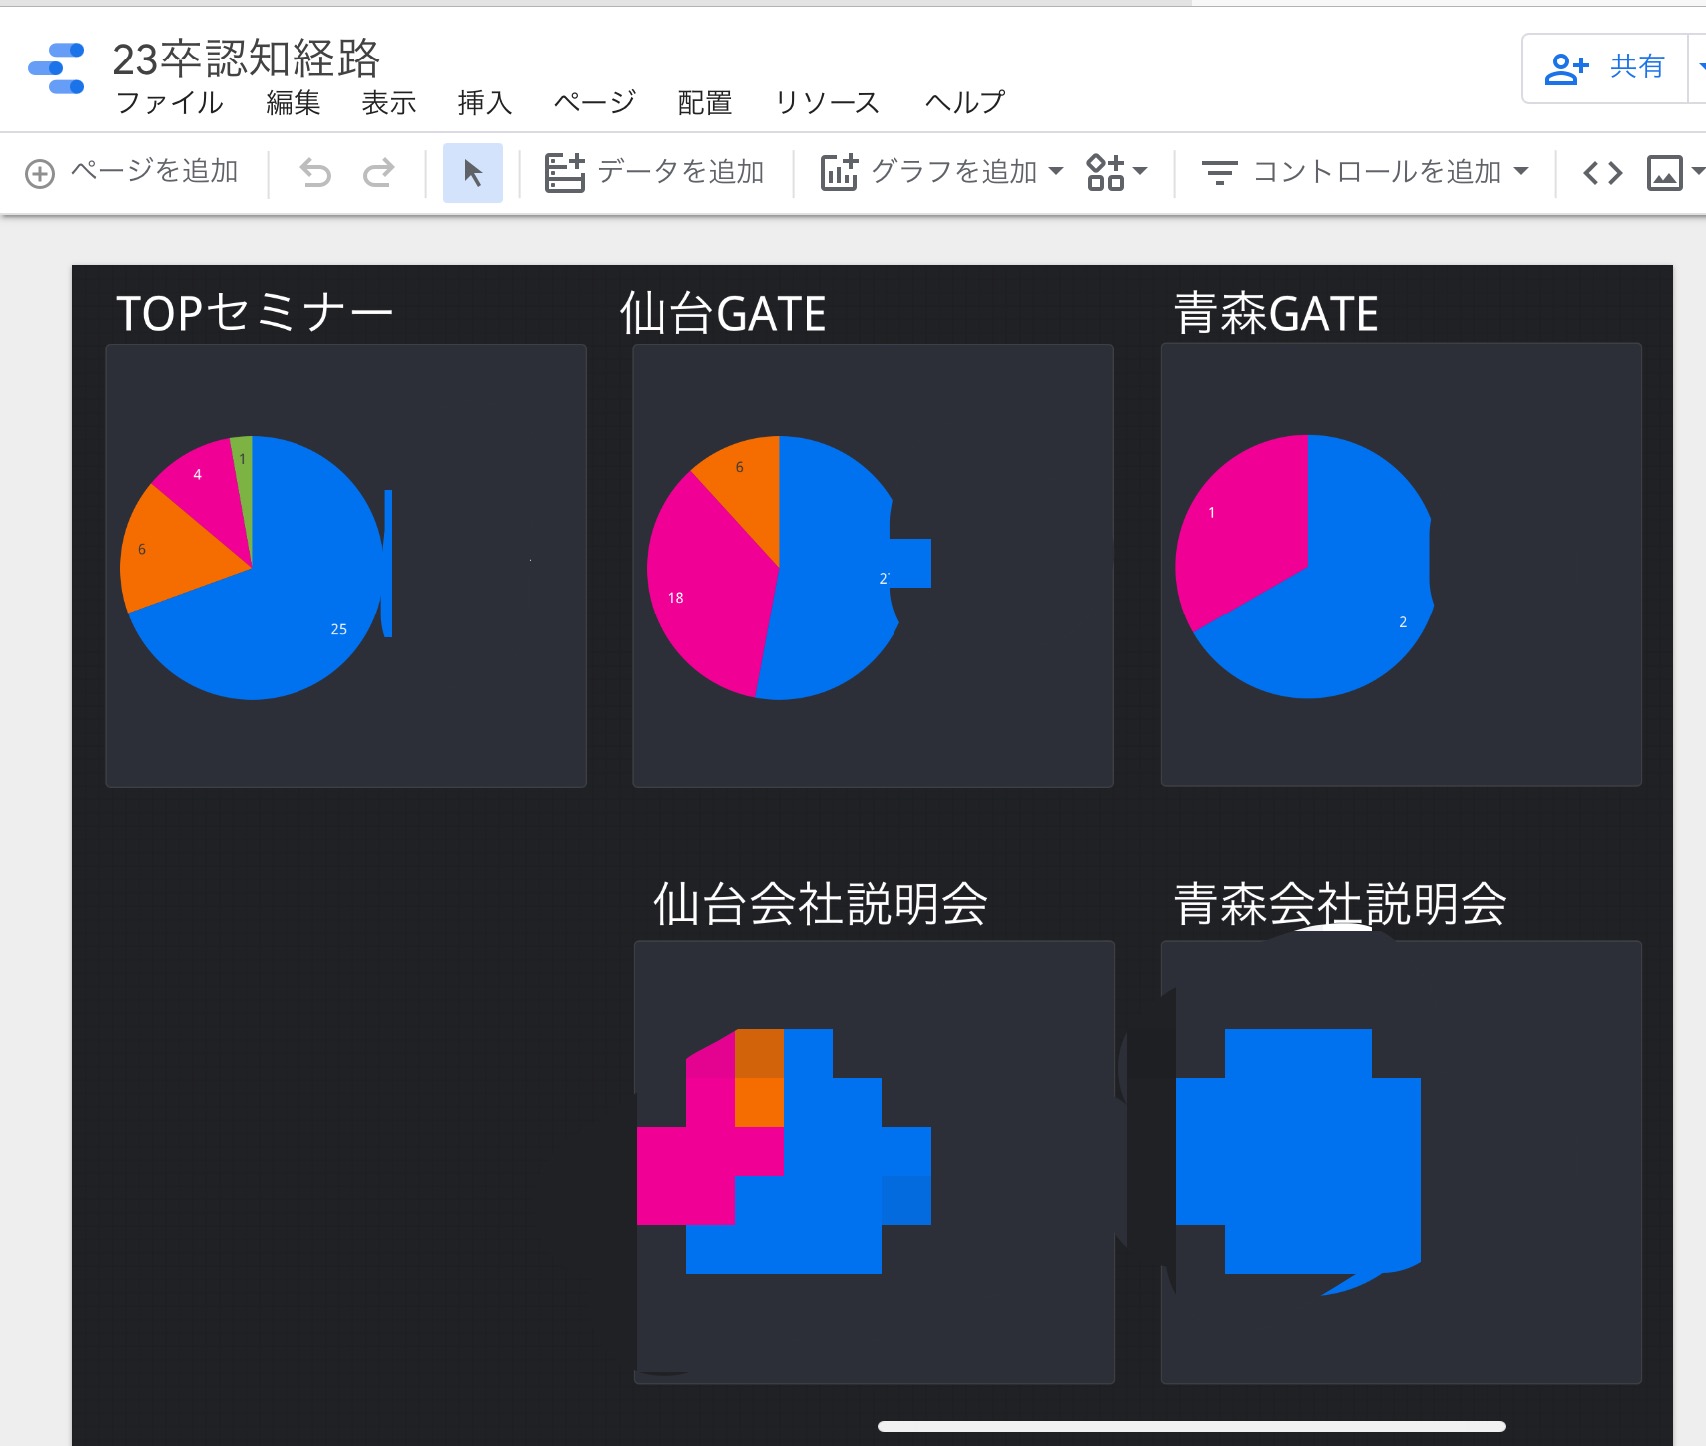Screen dimensions: 1706x1446
Task: Click the 共有 share button
Action: 1606,68
